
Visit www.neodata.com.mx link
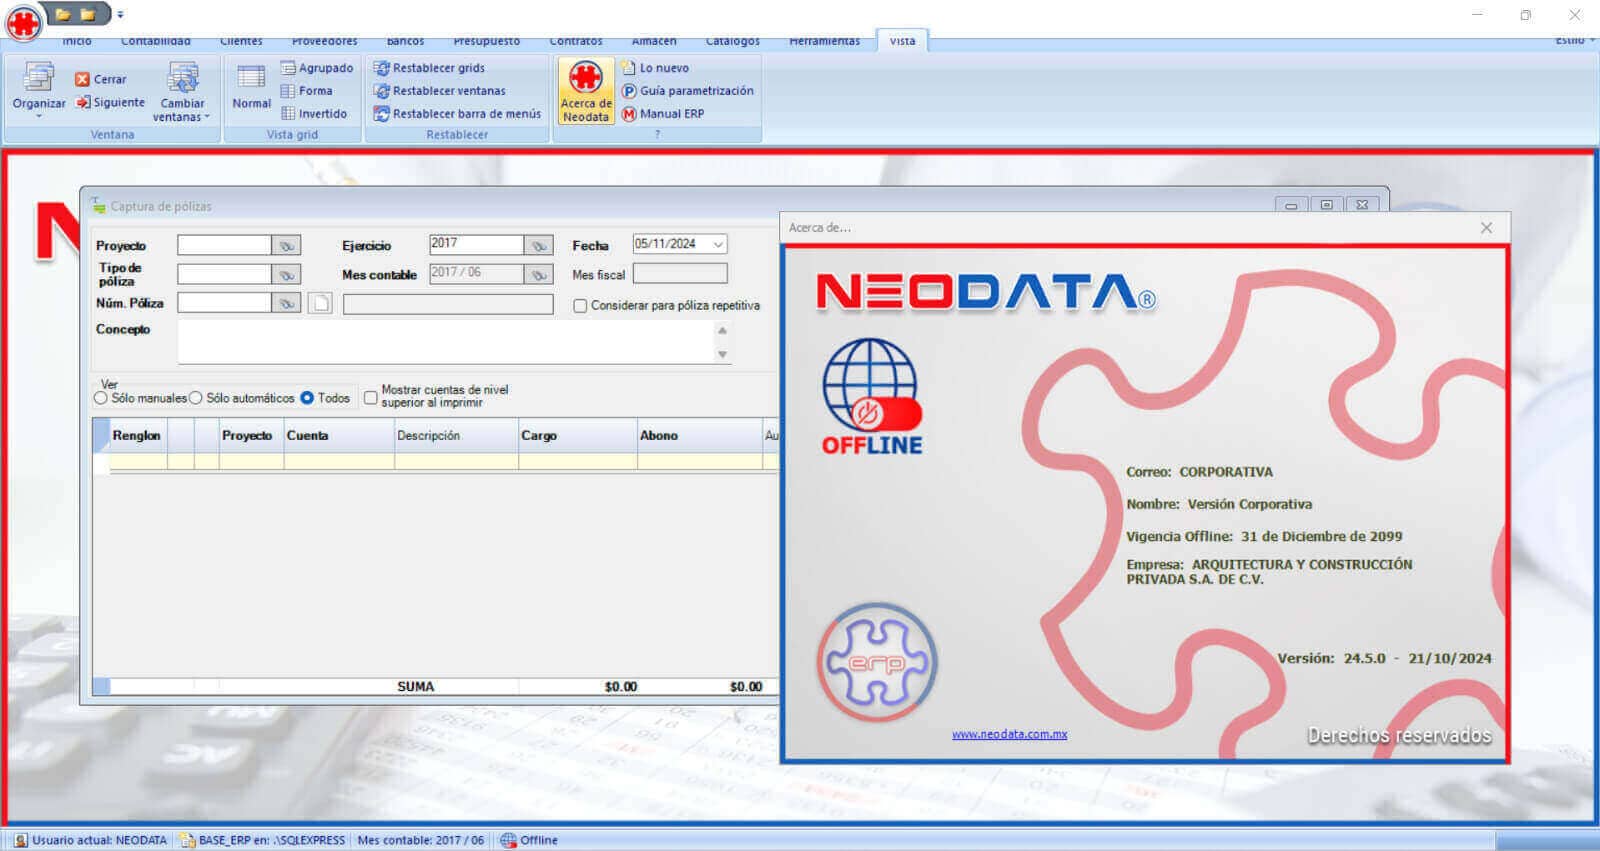click(x=1009, y=734)
